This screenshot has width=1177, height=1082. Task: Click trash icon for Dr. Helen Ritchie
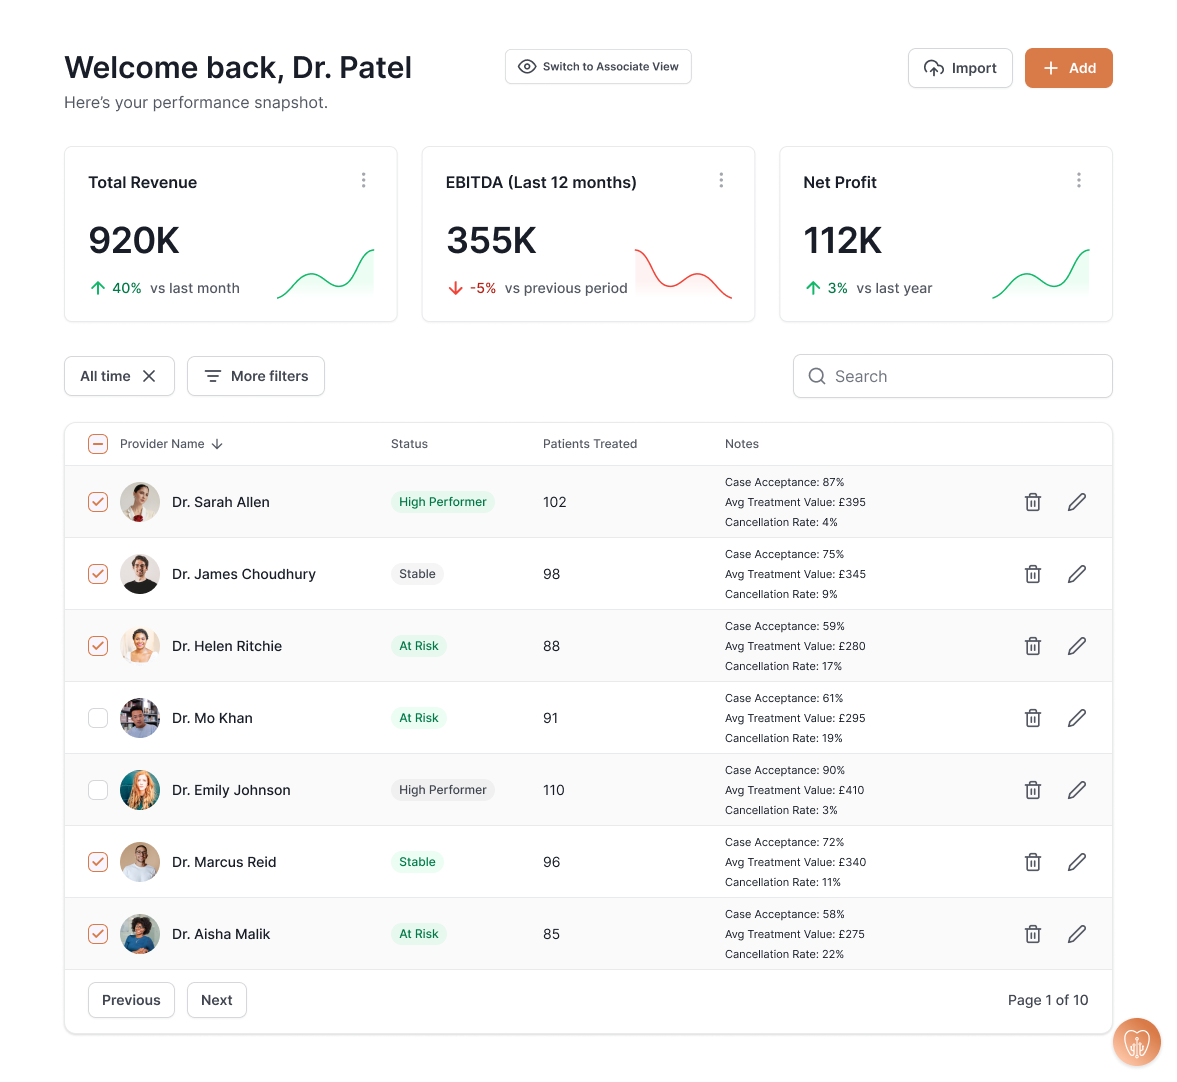click(1033, 646)
